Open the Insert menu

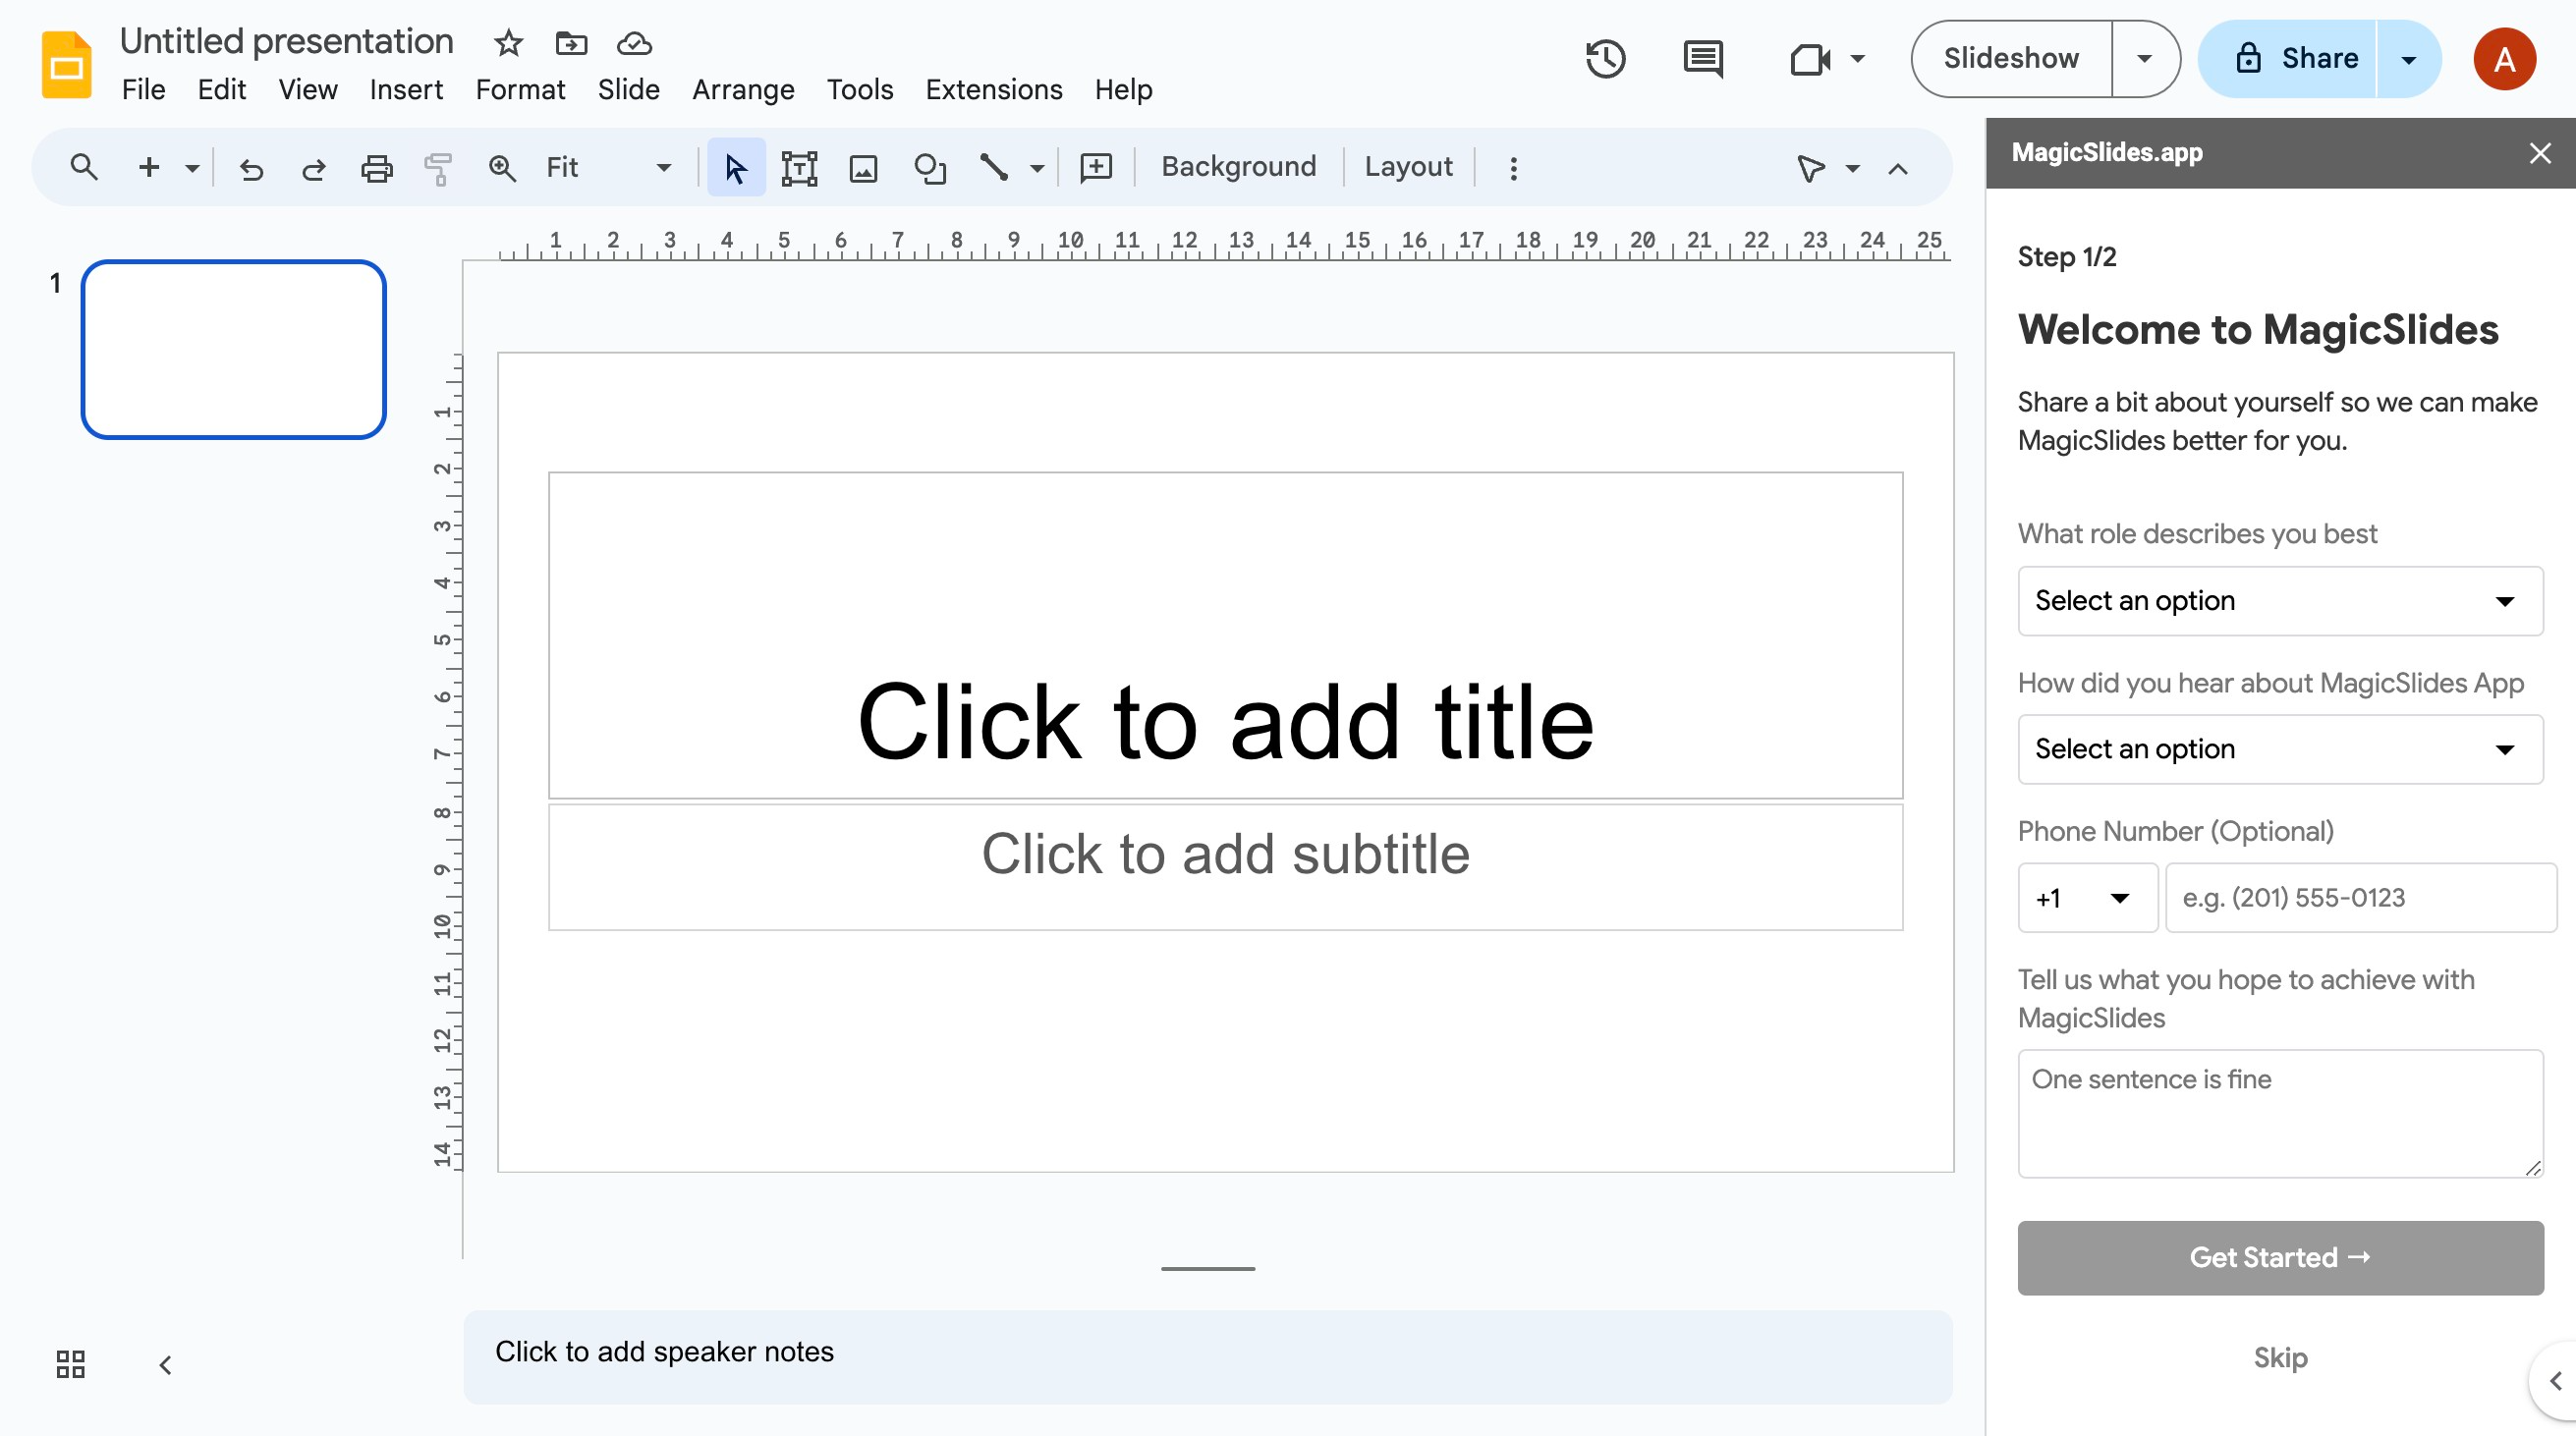tap(405, 90)
